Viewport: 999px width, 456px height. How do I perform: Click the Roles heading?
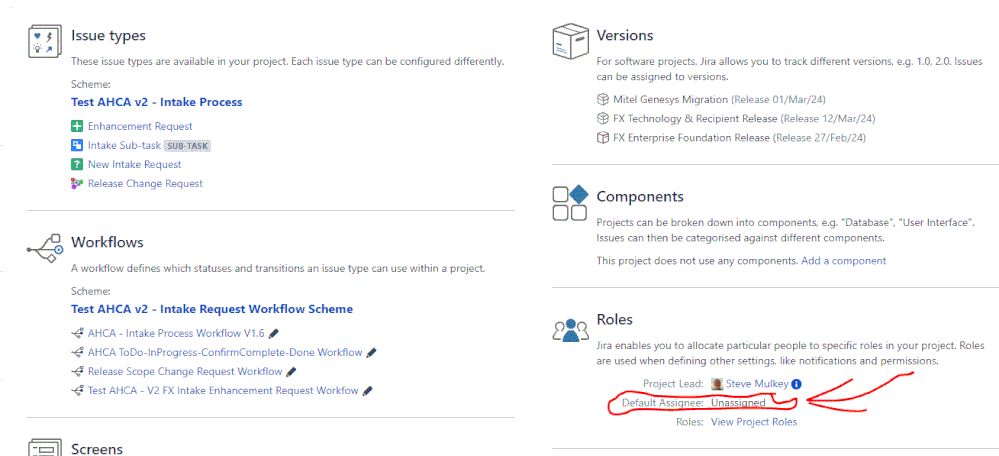614,319
